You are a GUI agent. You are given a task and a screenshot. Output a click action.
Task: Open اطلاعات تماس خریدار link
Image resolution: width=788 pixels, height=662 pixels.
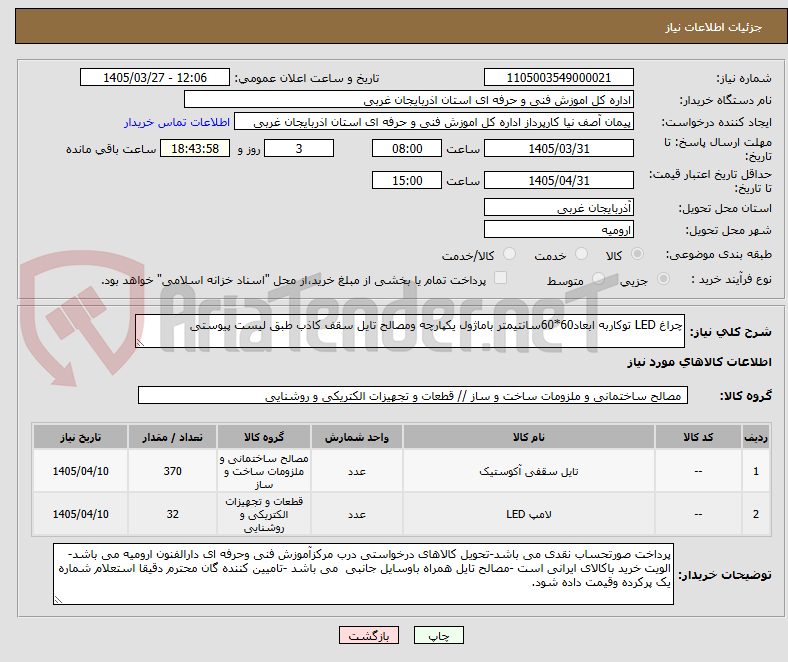pos(177,122)
